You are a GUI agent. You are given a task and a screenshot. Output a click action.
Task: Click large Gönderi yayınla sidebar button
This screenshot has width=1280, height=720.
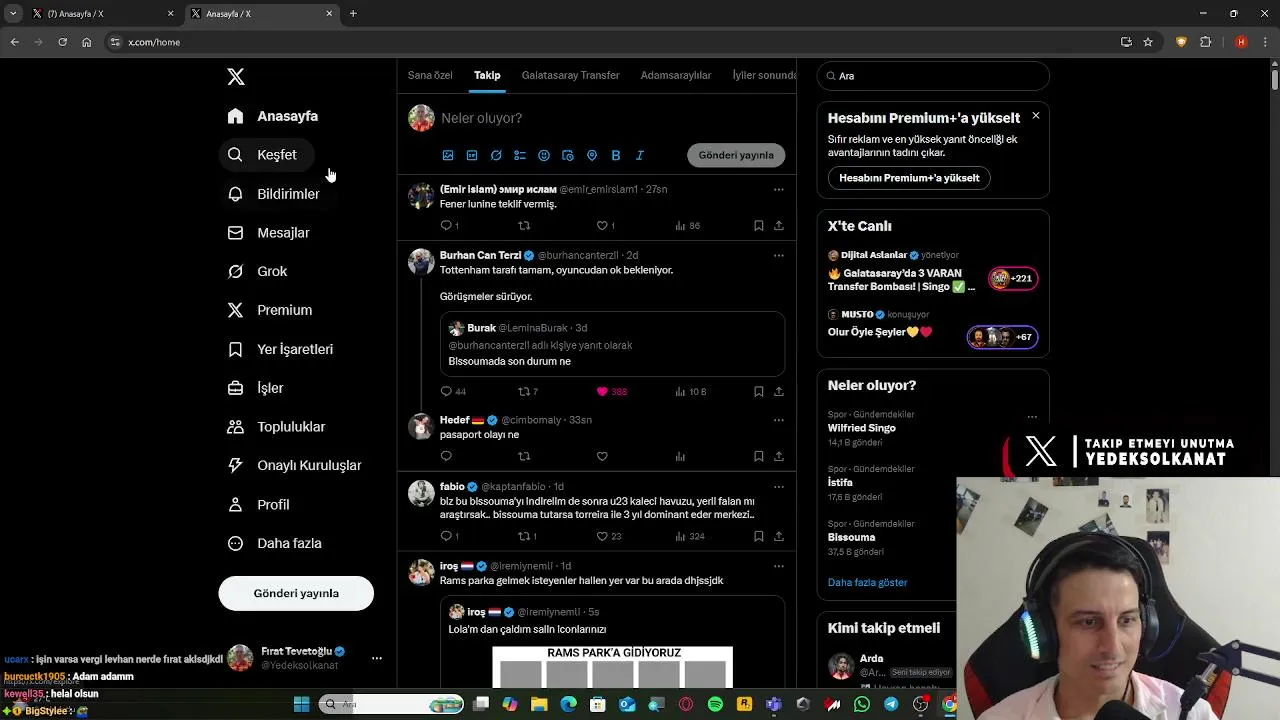pos(296,593)
